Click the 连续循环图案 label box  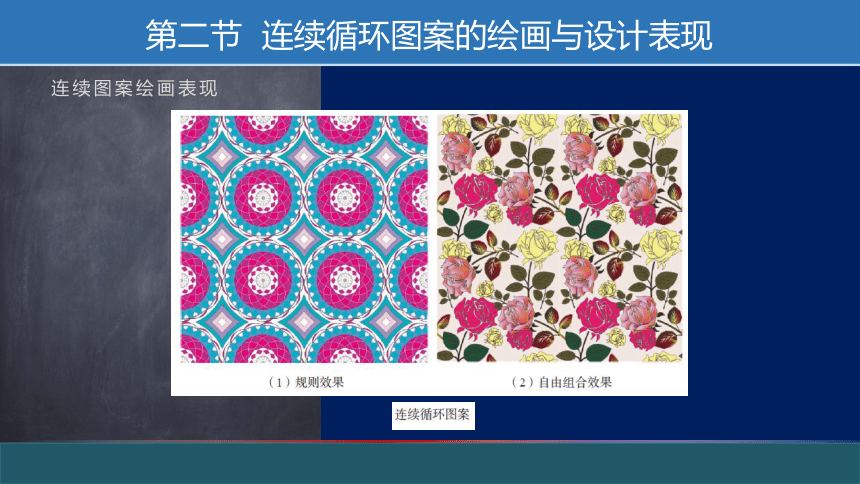433,415
